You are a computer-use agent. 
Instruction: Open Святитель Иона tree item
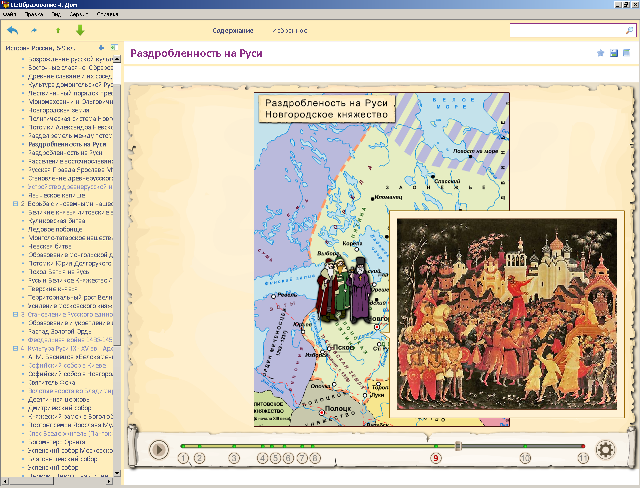51,383
